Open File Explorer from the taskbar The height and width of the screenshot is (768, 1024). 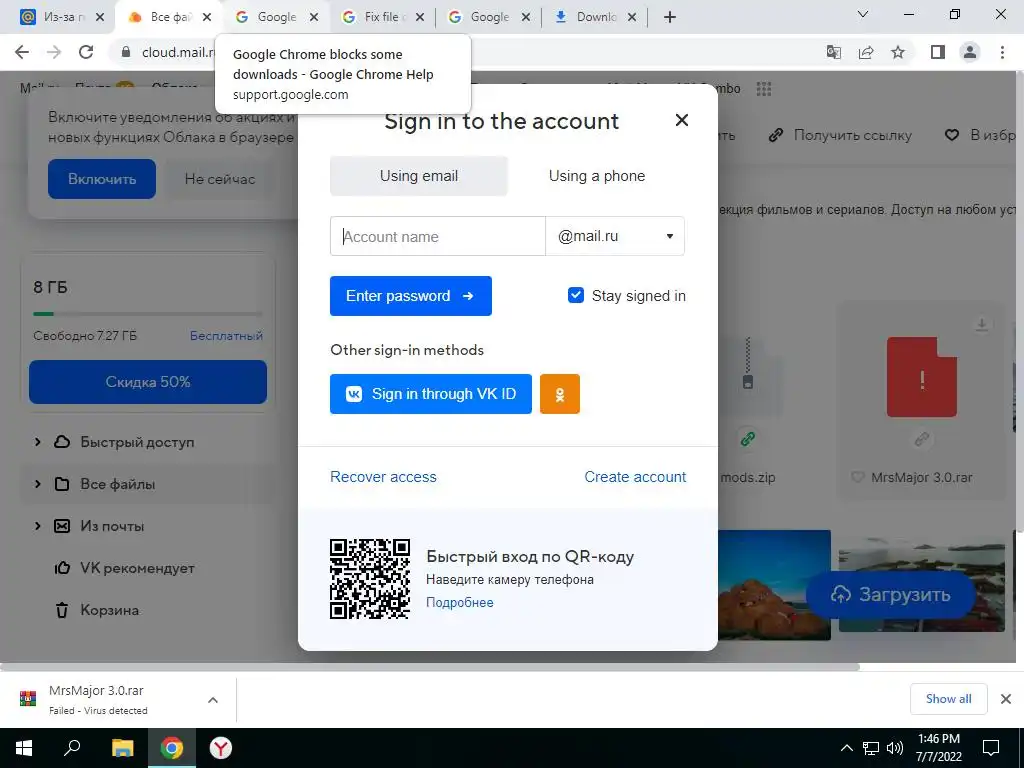tap(122, 748)
